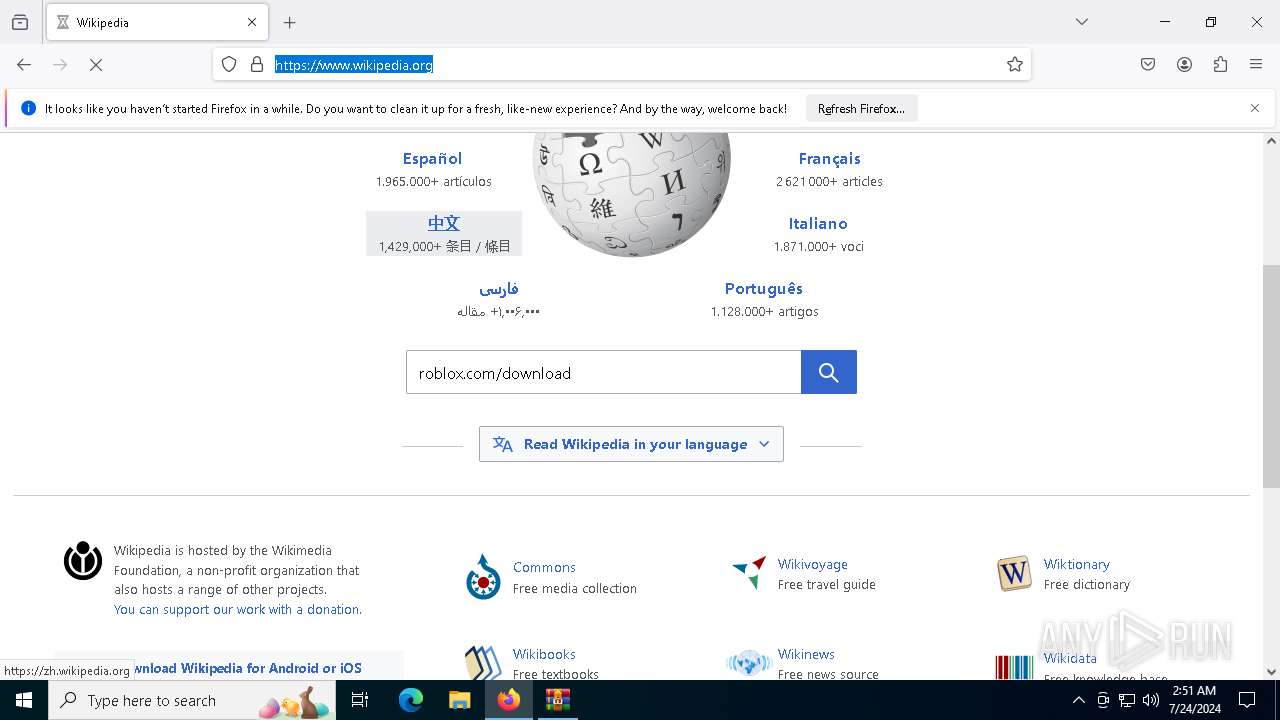The image size is (1280, 720).
Task: View site security padlock information
Action: pos(257,65)
